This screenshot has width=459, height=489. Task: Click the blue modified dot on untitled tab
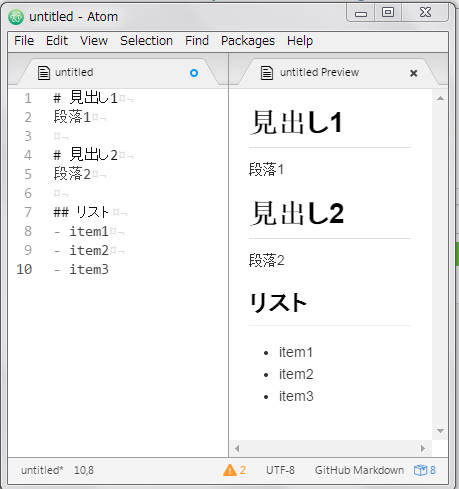coord(194,73)
